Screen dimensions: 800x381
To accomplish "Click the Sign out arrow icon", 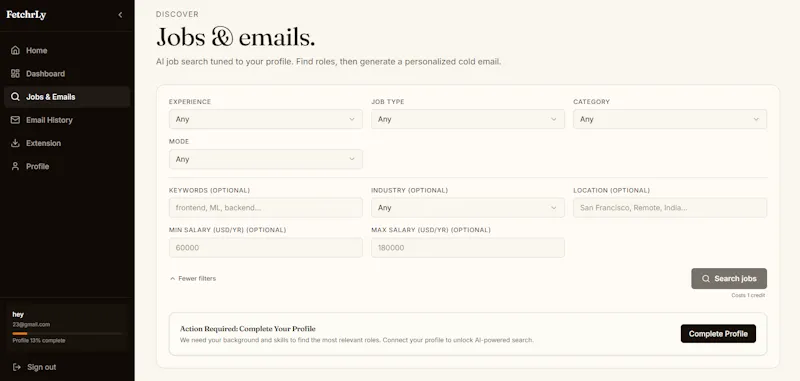I will pyautogui.click(x=17, y=367).
